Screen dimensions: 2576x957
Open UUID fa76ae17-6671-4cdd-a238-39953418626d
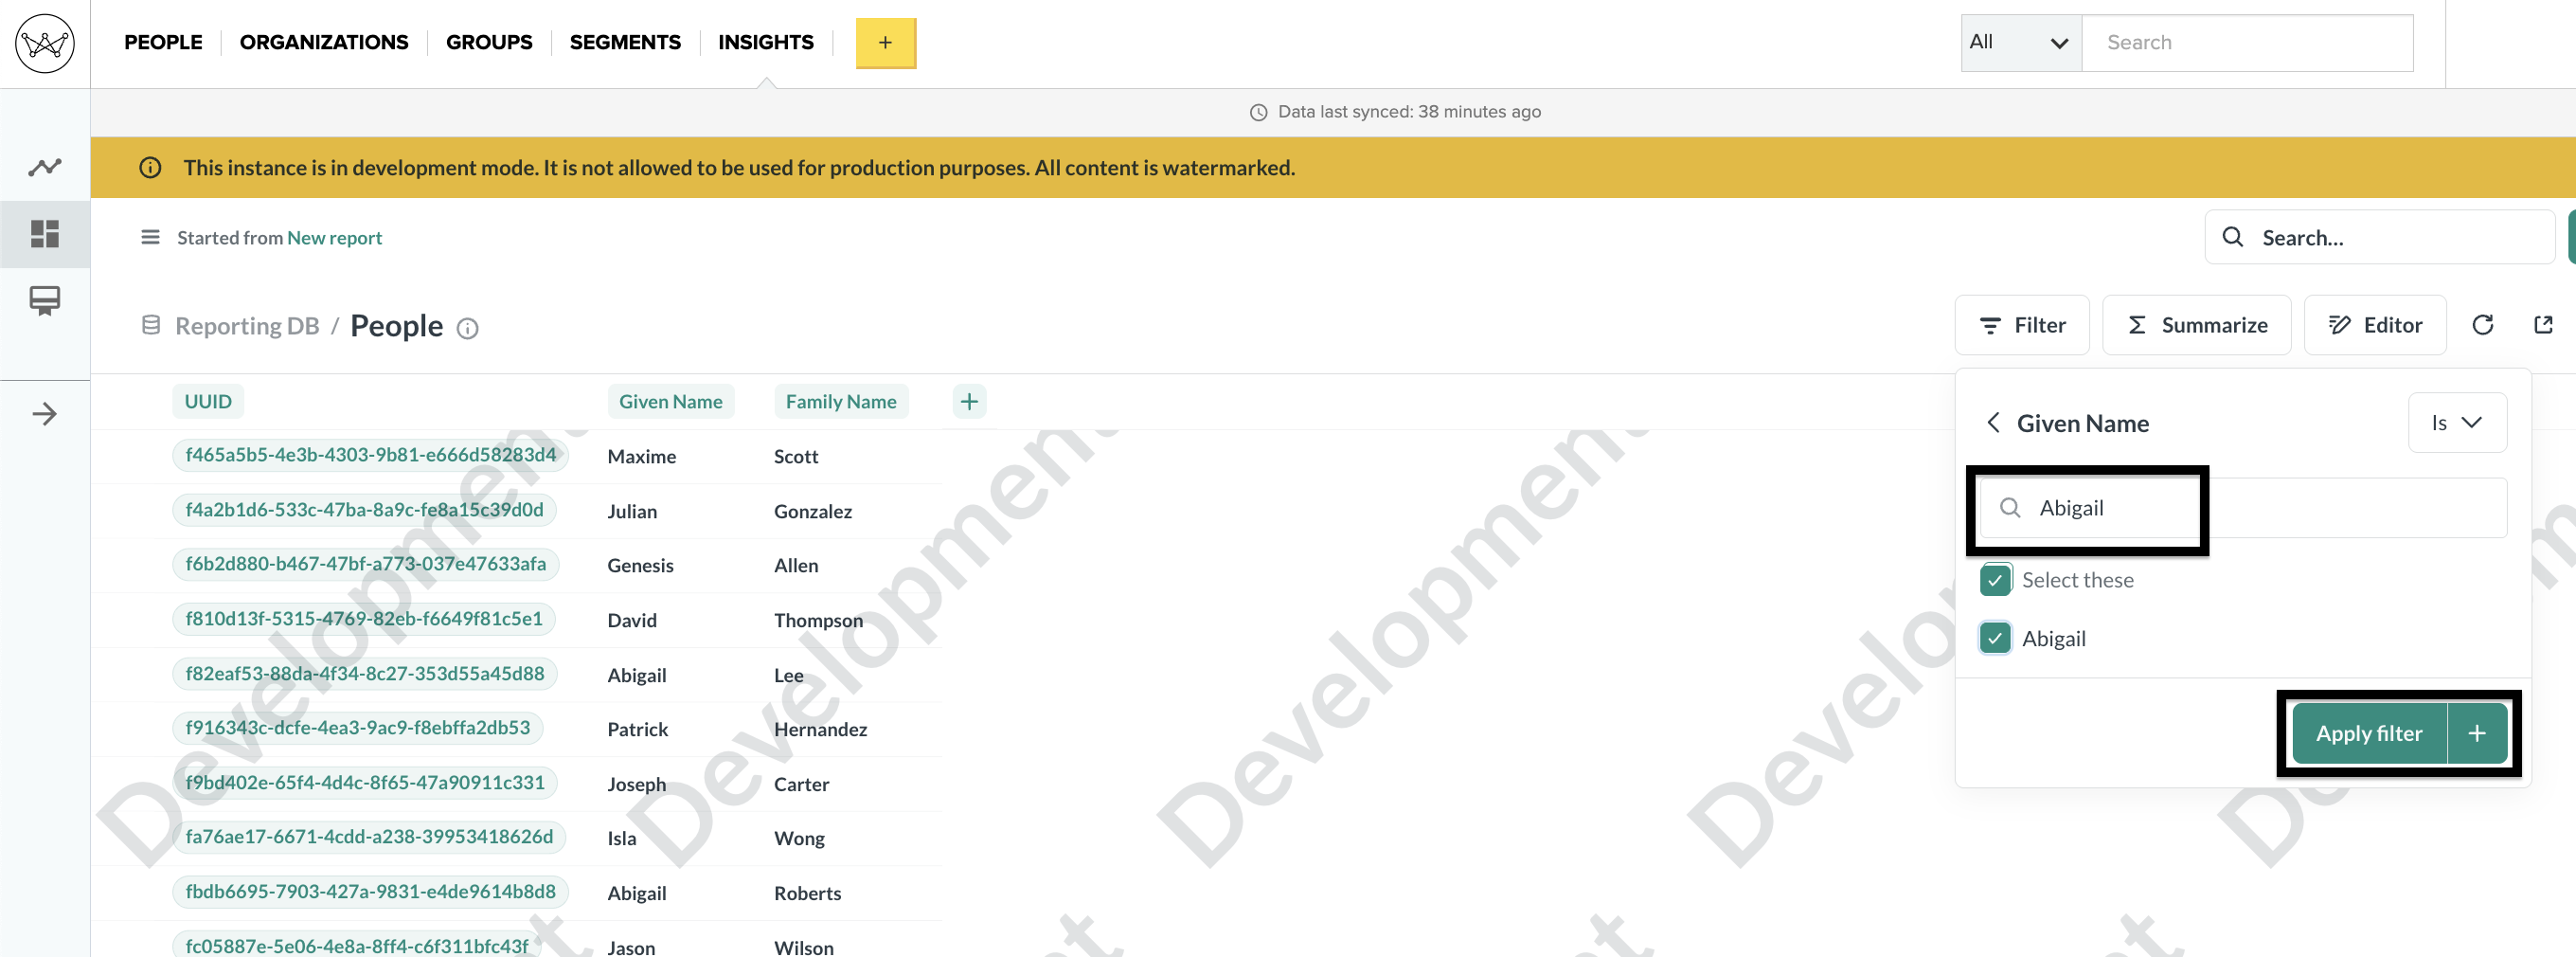[x=369, y=837]
